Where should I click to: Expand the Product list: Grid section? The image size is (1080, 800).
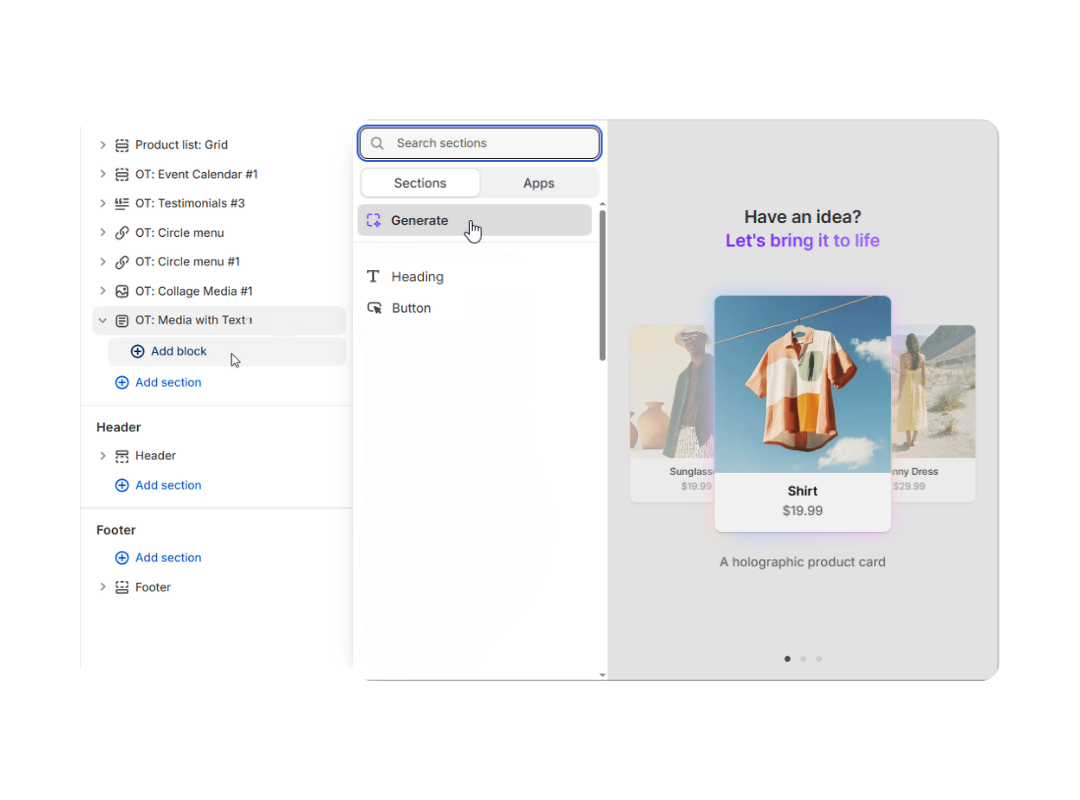(103, 145)
